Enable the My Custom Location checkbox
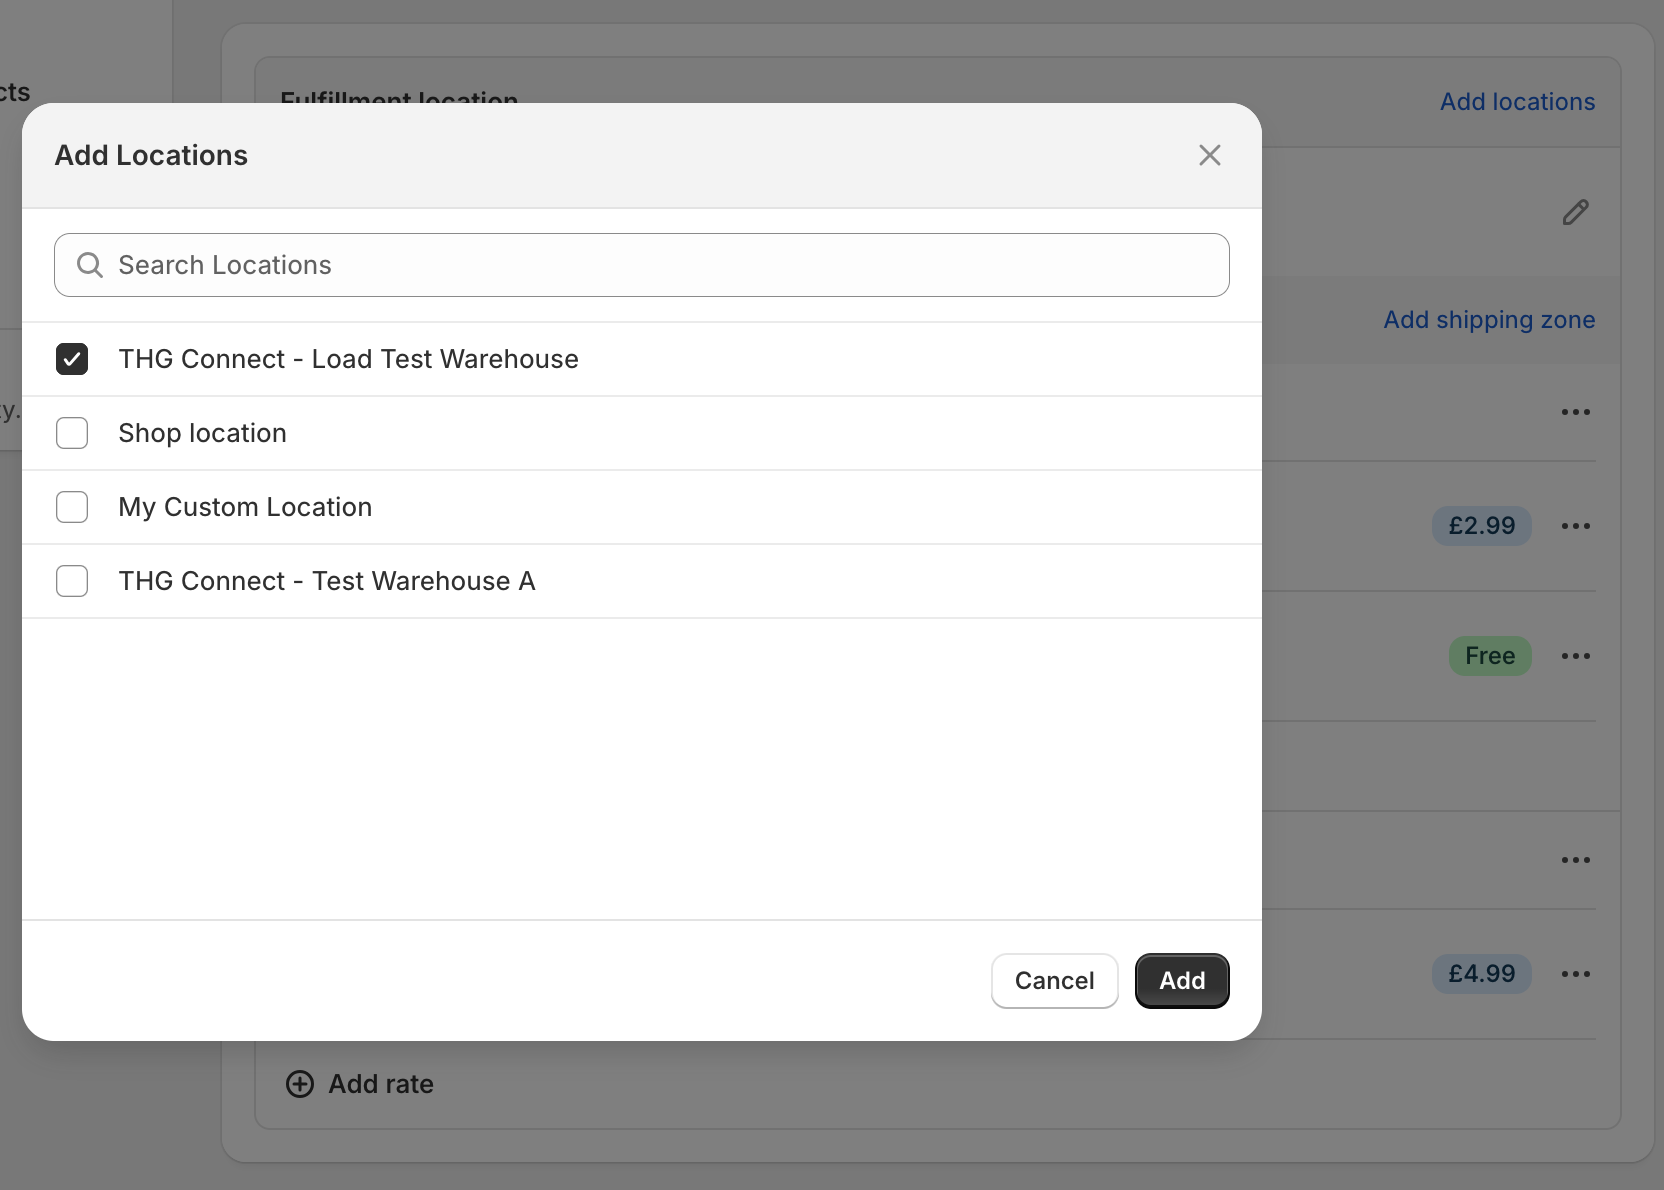The image size is (1664, 1190). click(72, 507)
